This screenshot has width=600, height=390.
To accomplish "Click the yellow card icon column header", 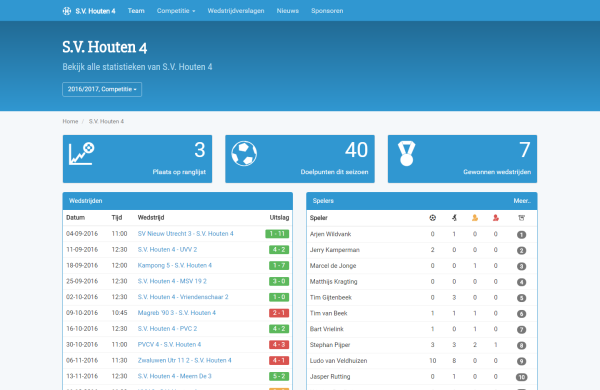I will click(475, 218).
